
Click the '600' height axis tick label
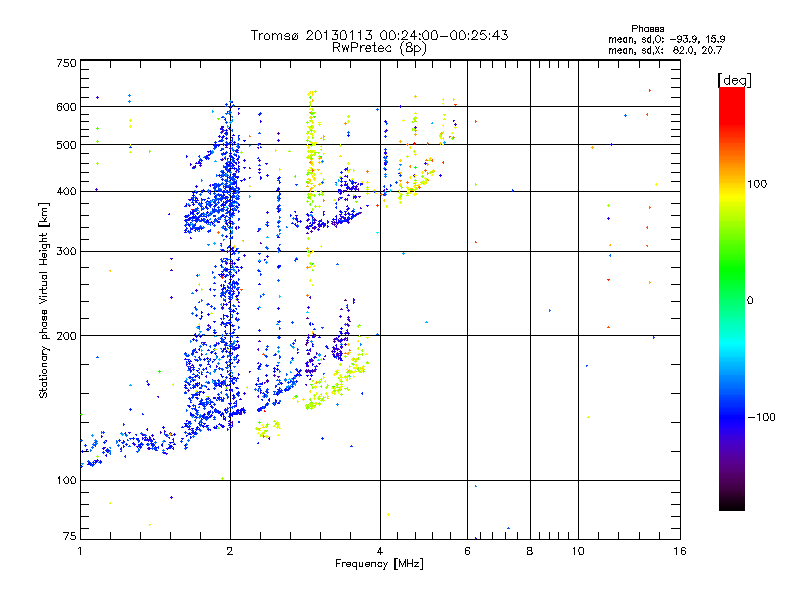66,107
